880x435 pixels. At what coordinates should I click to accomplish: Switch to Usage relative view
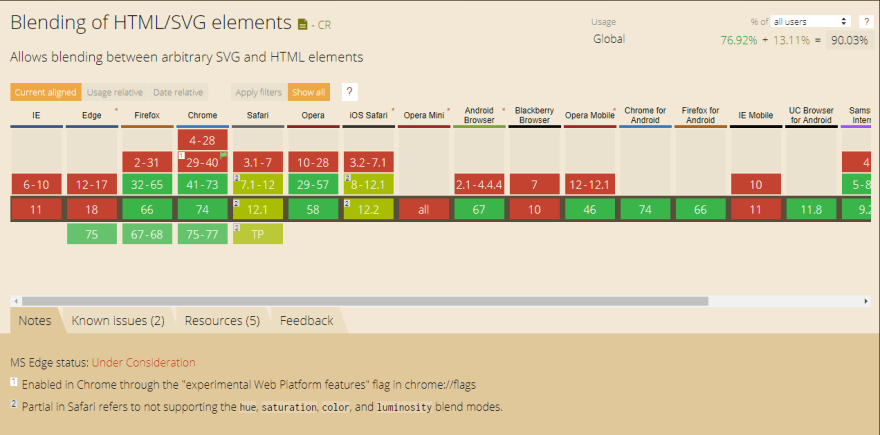click(115, 92)
